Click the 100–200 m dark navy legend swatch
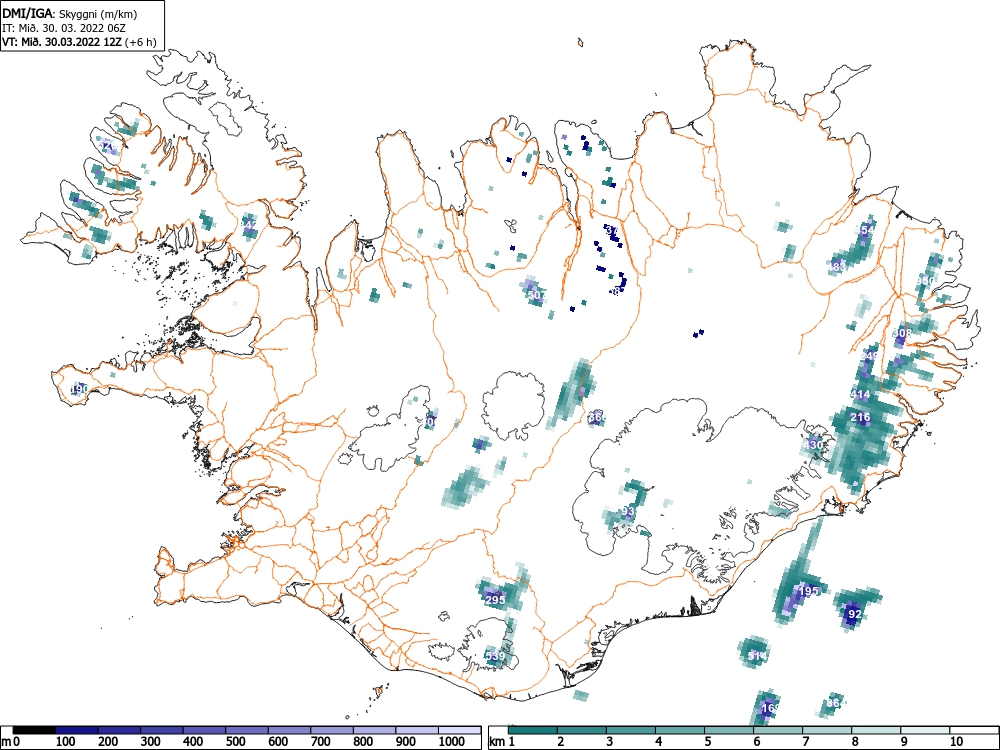 pyautogui.click(x=77, y=730)
